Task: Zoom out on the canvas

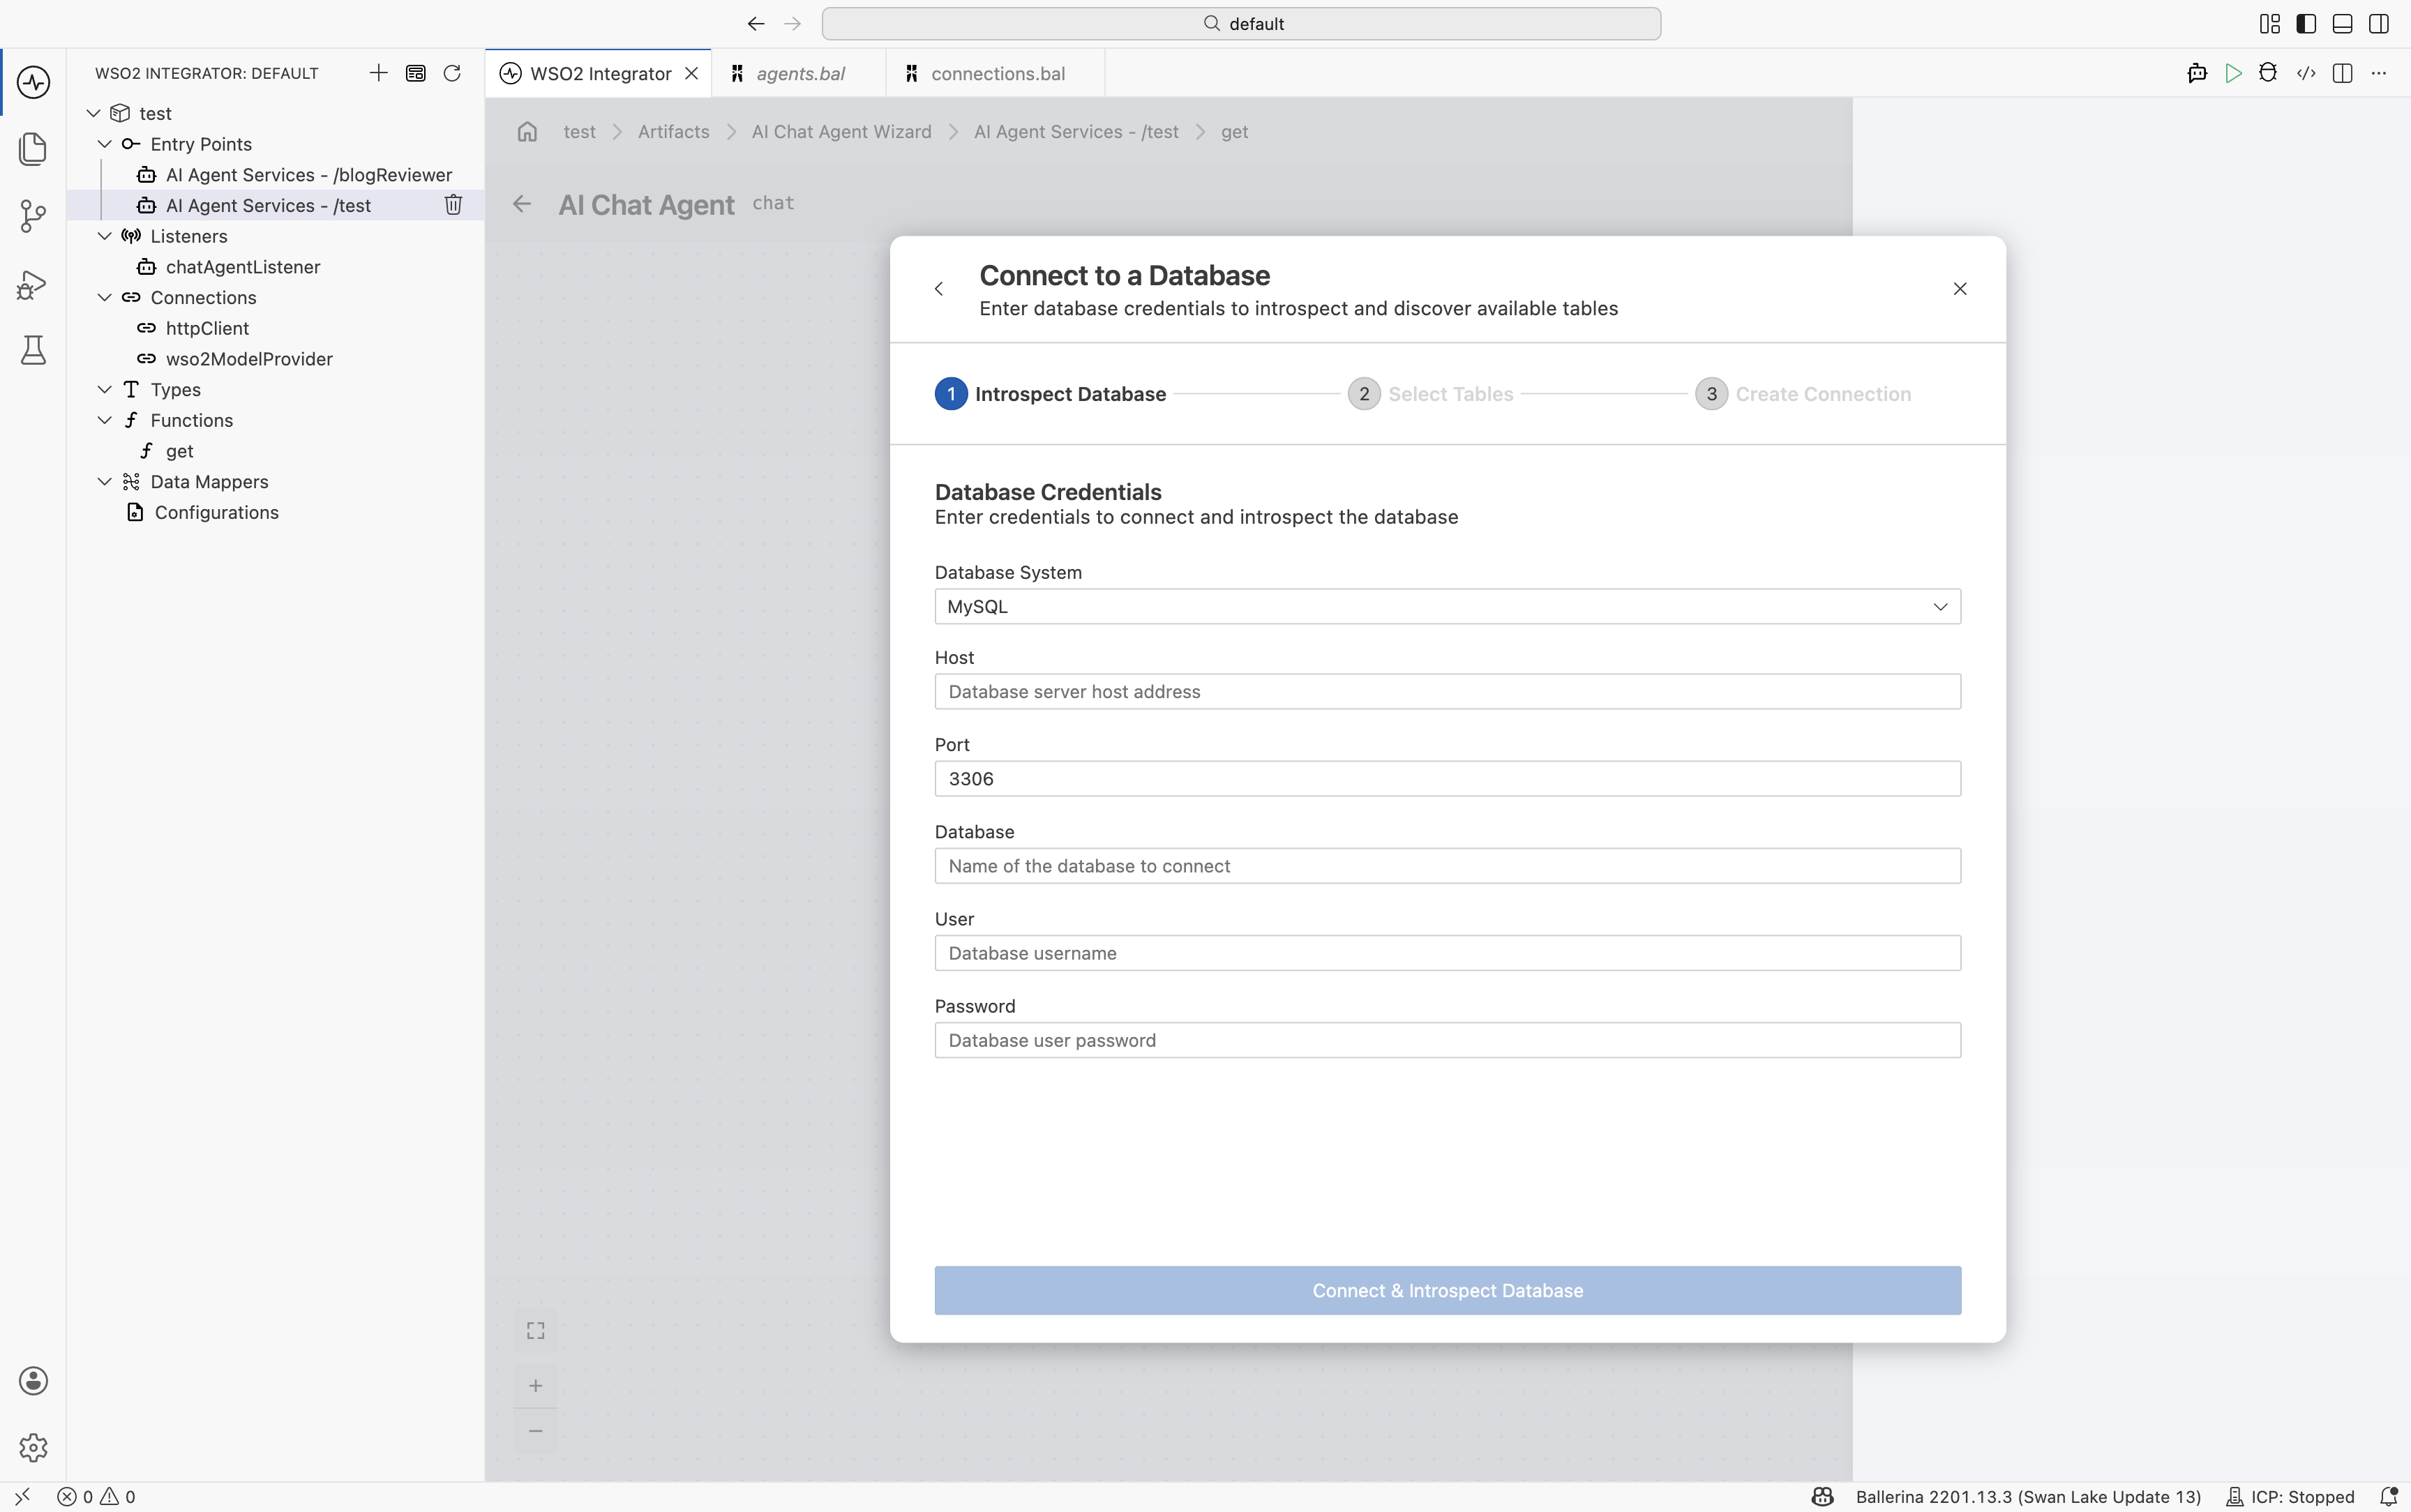Action: click(x=536, y=1431)
